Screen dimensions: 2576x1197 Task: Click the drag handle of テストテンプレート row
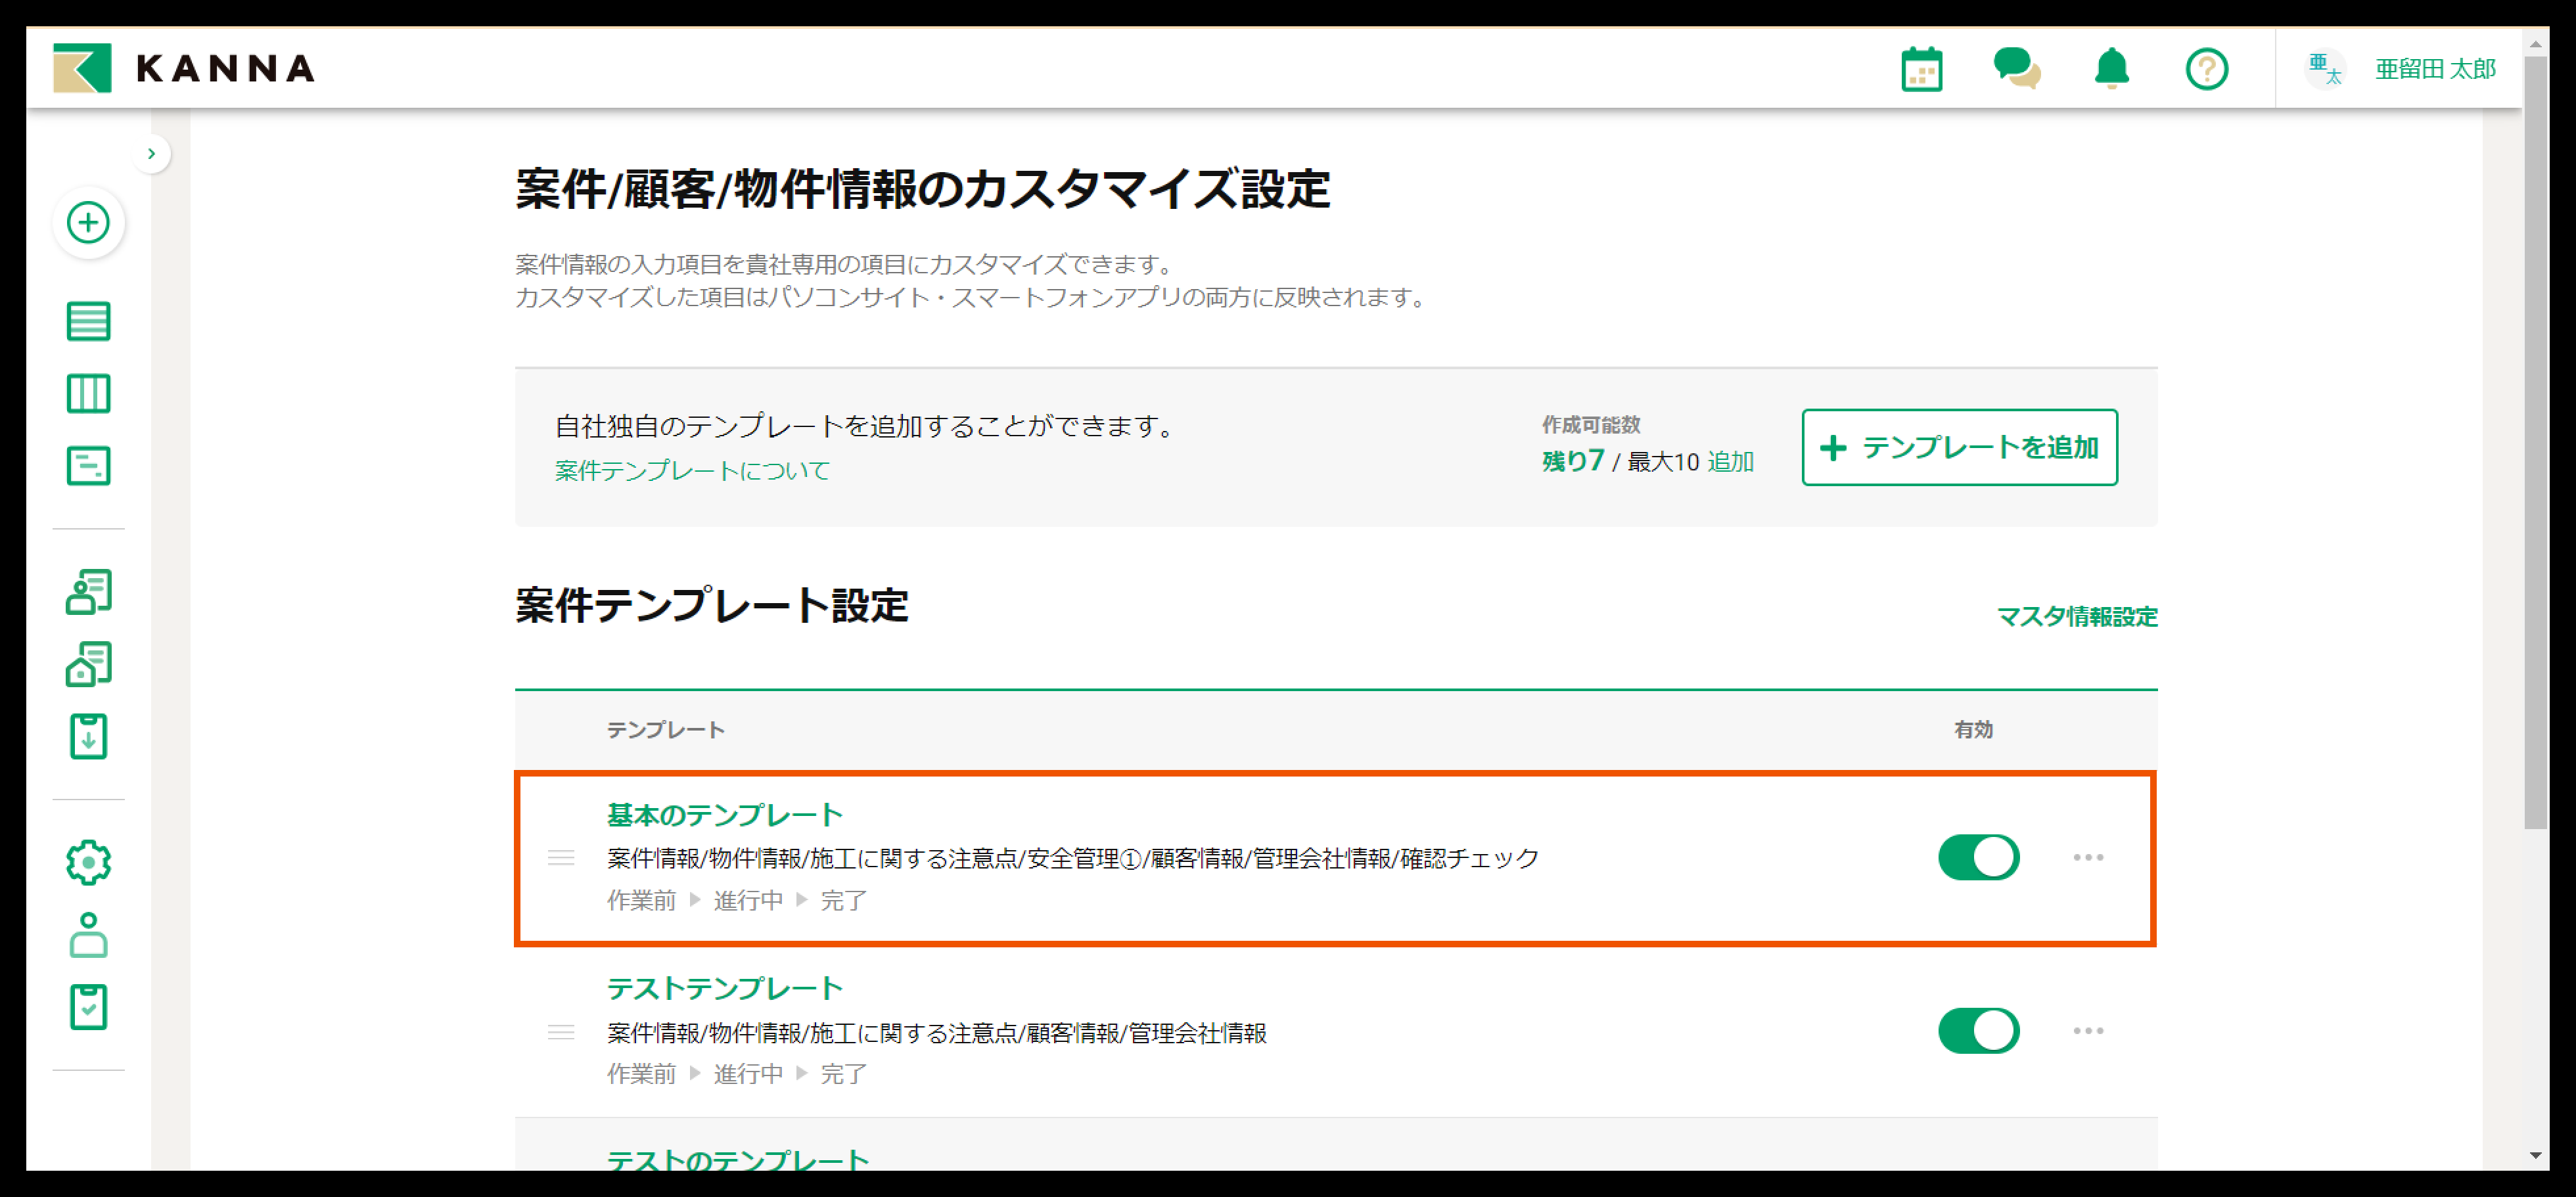click(561, 1032)
